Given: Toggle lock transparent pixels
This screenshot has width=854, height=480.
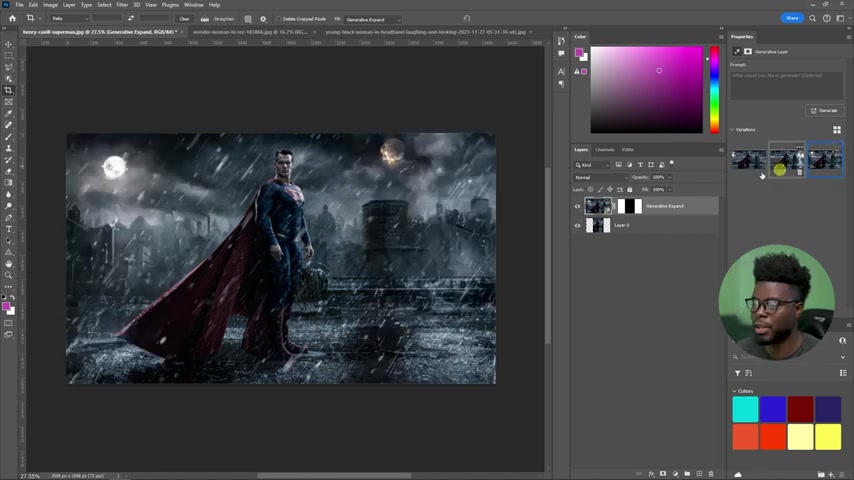Looking at the screenshot, I should click(590, 190).
